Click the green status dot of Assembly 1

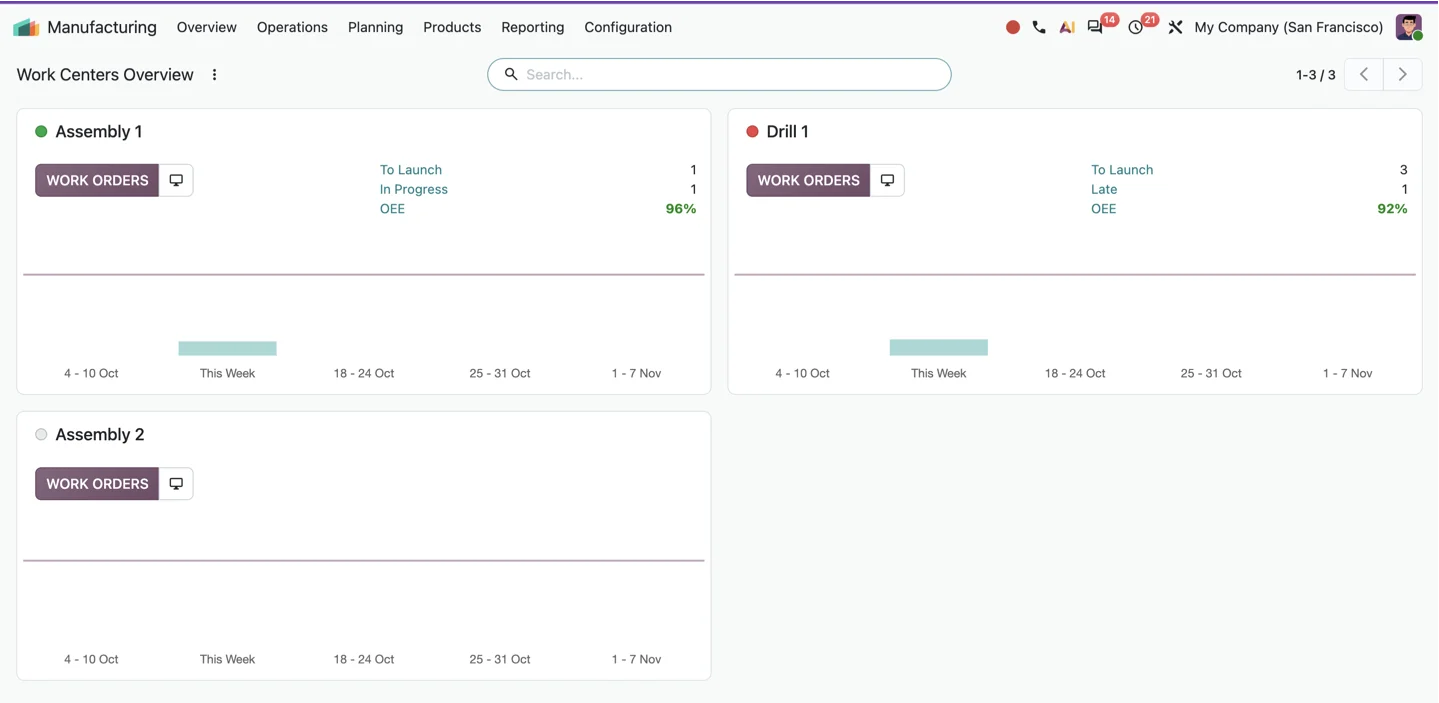tap(41, 131)
